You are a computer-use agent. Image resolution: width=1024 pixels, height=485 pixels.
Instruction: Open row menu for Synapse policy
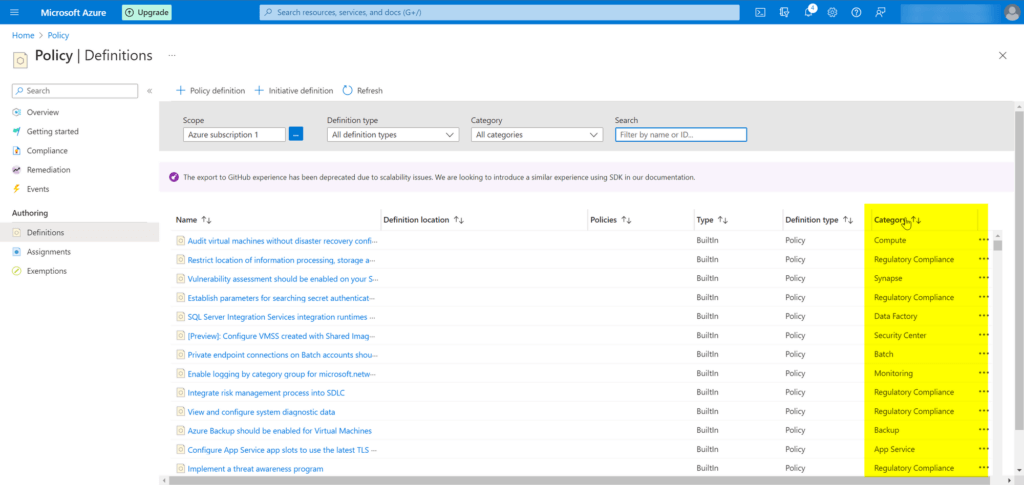[984, 278]
